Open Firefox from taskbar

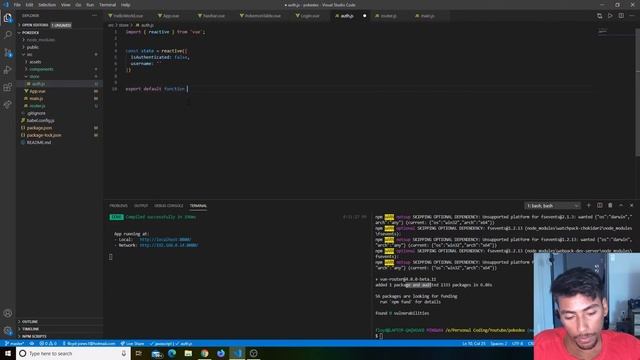[x=221, y=353]
